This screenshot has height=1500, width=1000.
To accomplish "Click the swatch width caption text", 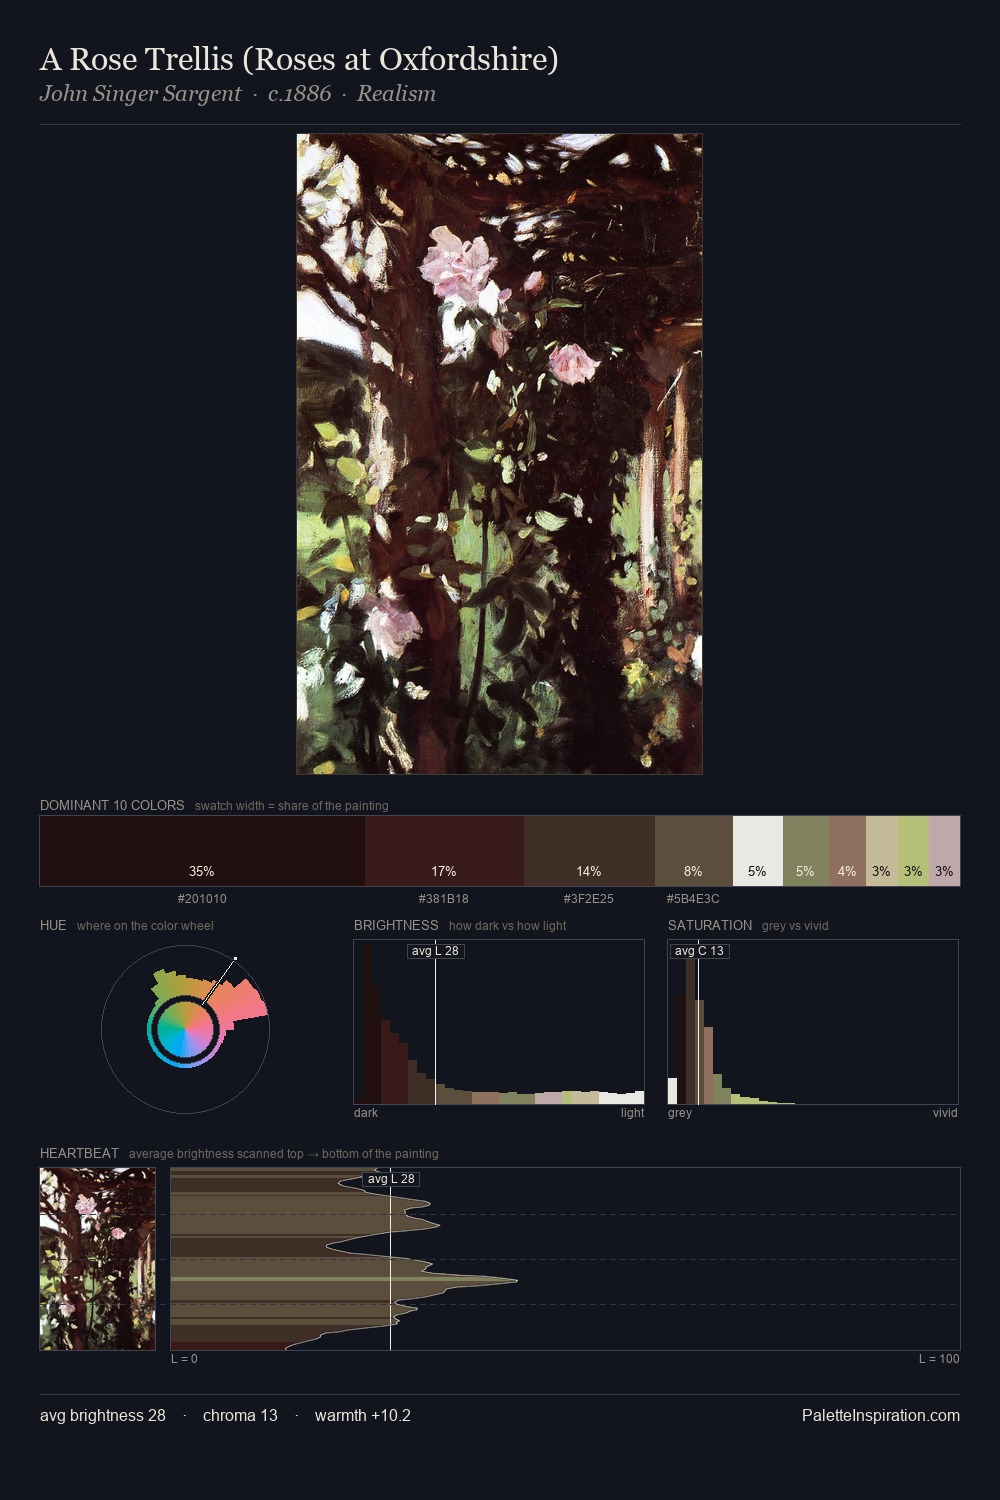I will coord(292,806).
